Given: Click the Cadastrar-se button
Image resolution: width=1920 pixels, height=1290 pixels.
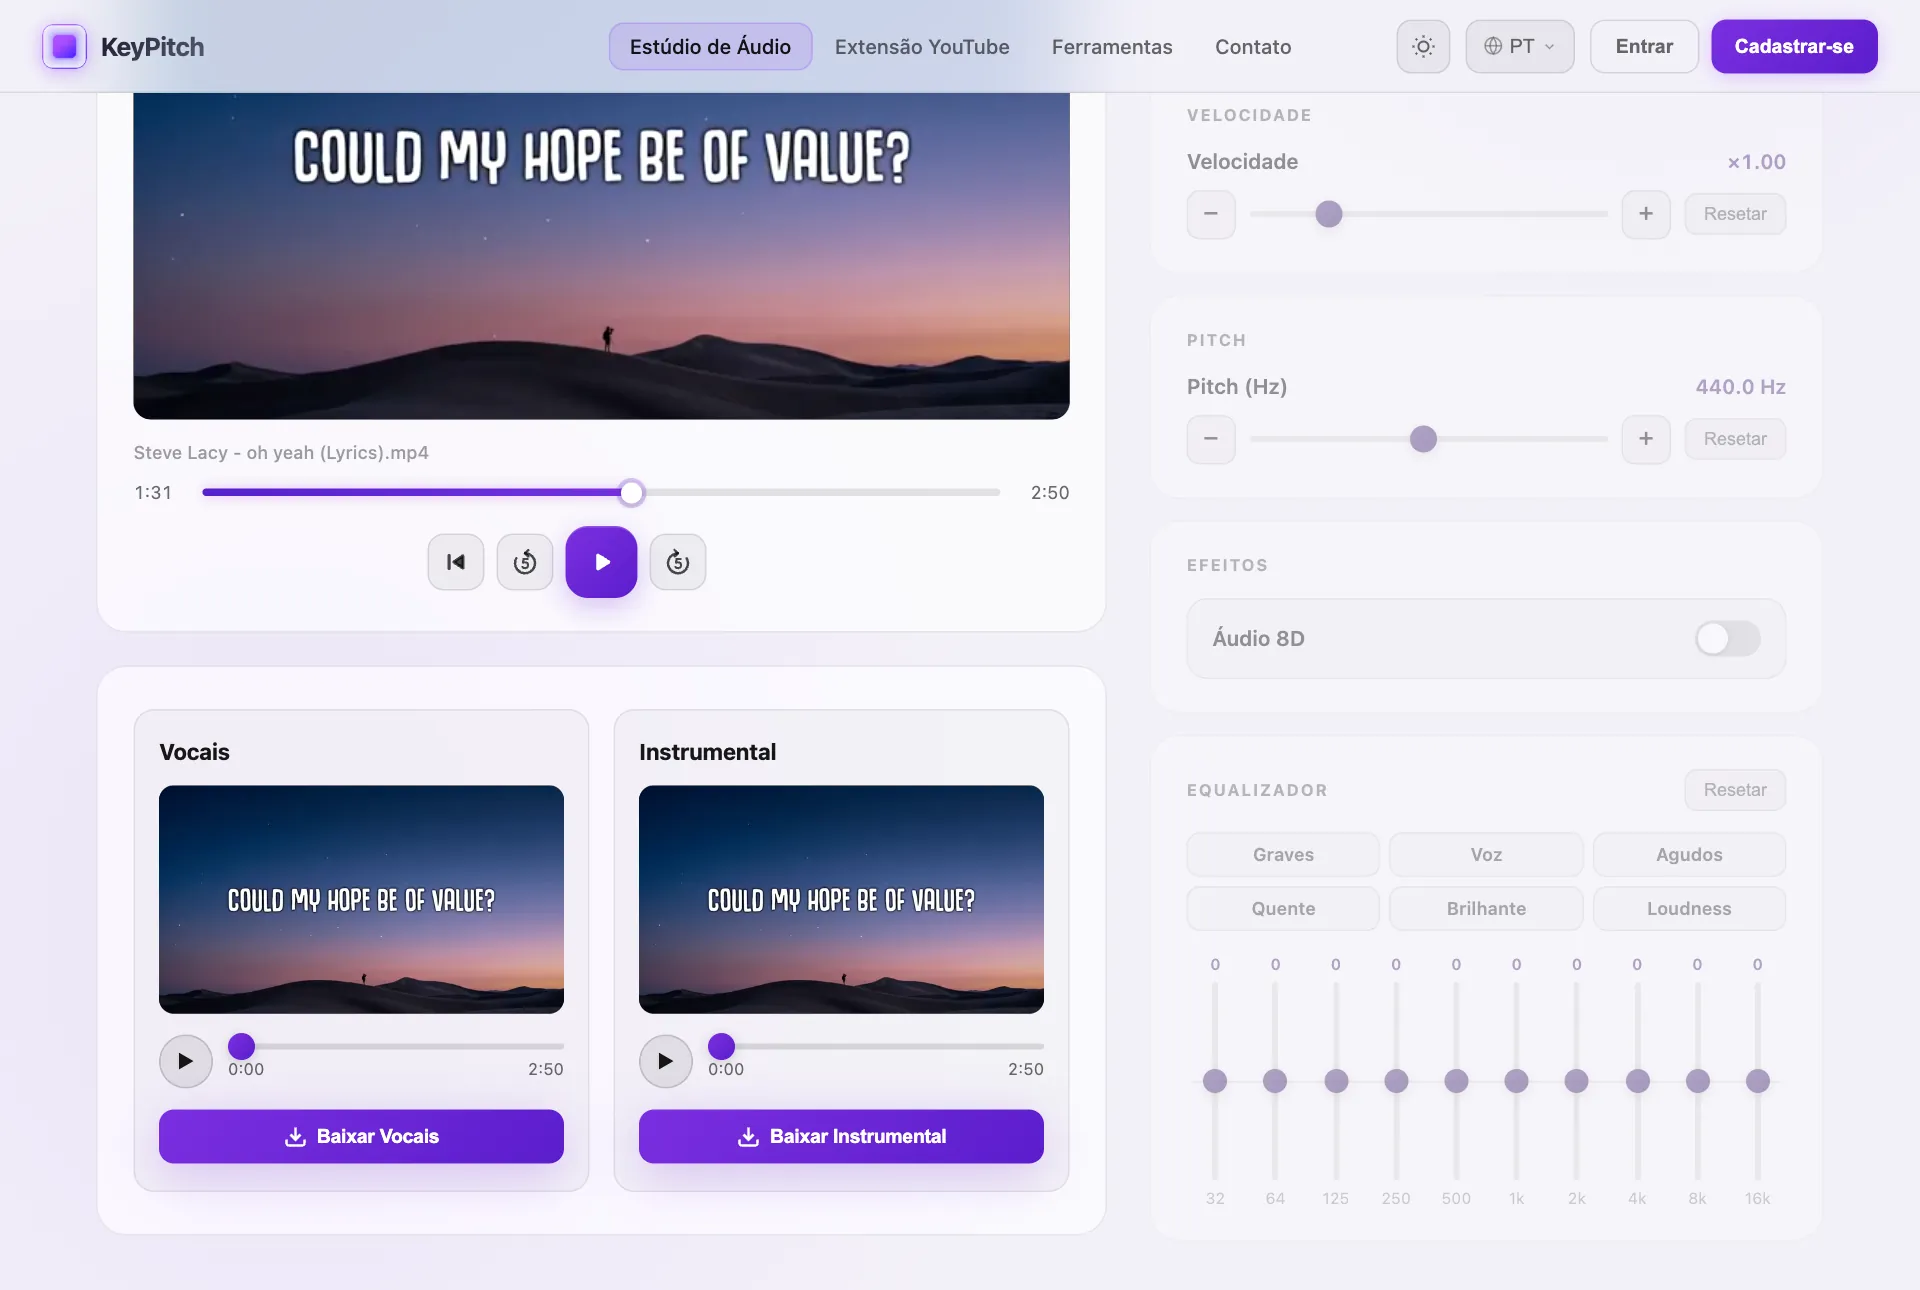Looking at the screenshot, I should [x=1794, y=46].
